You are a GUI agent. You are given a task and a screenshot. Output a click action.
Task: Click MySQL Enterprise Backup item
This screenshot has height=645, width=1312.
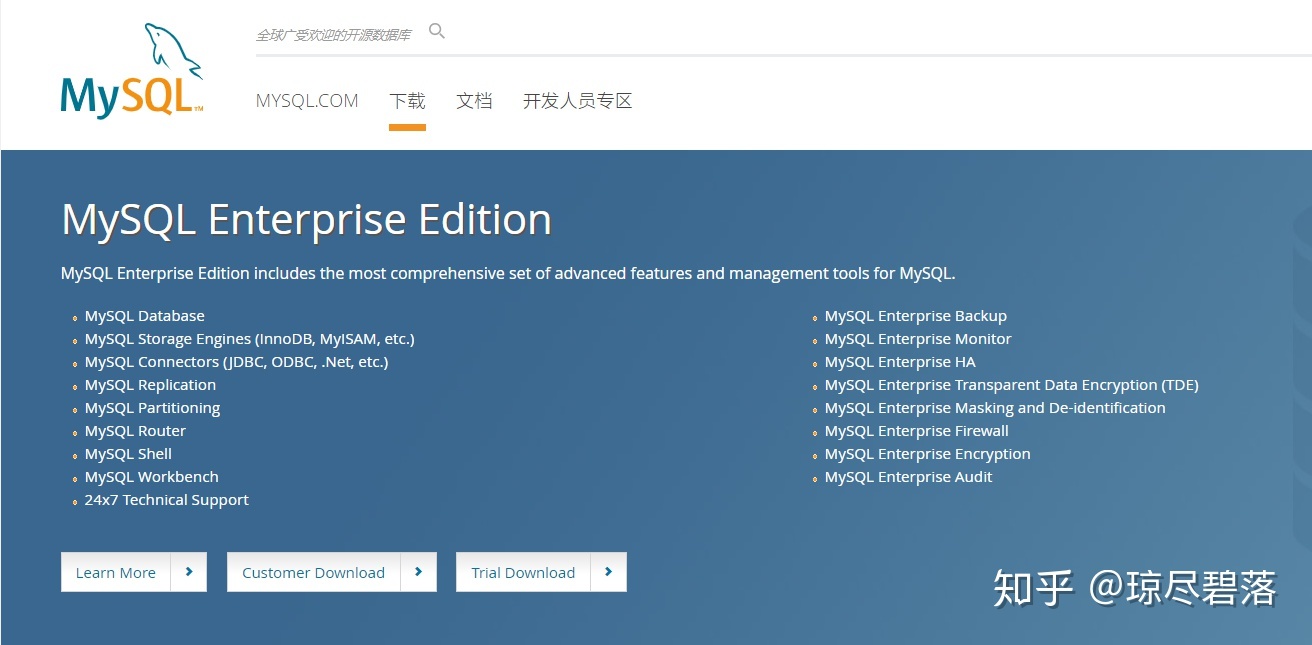(916, 316)
